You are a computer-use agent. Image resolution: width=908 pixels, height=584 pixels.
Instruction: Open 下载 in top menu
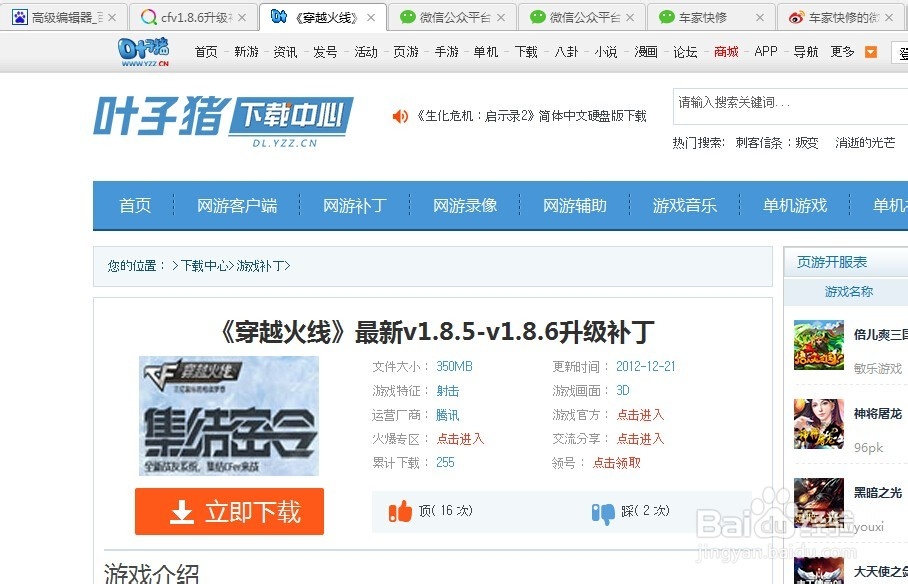pyautogui.click(x=526, y=52)
